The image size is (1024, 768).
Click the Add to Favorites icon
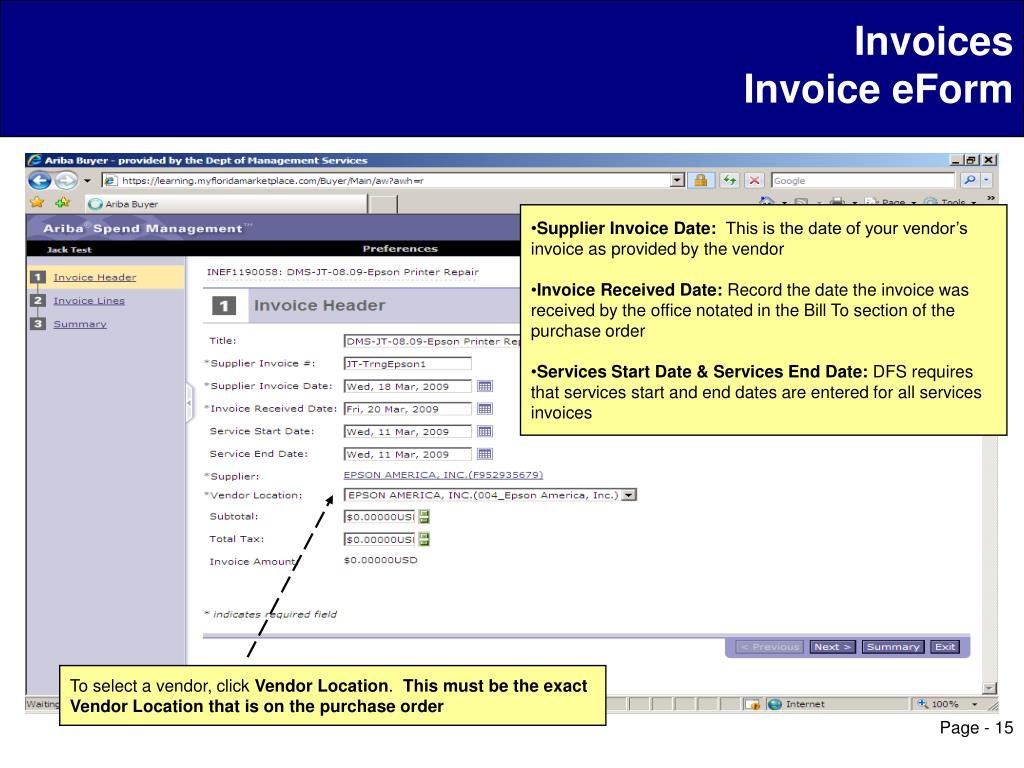point(63,203)
